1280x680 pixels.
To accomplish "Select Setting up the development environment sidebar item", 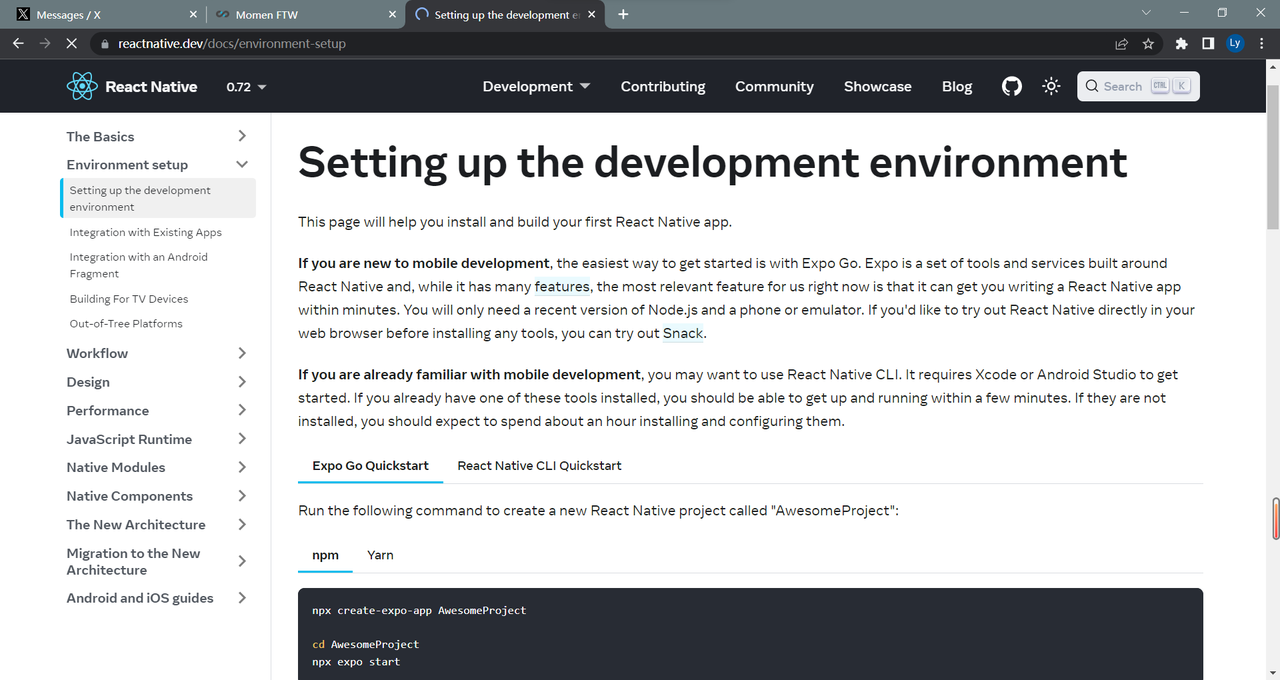I will coord(158,198).
